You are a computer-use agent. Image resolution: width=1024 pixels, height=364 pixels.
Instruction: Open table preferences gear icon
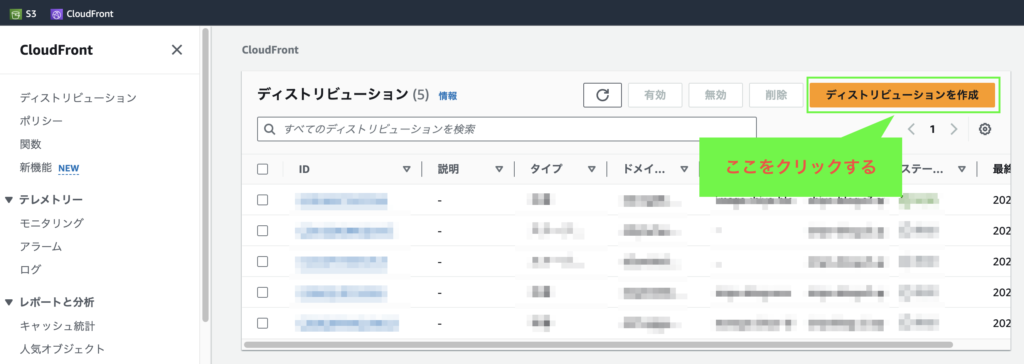(x=985, y=129)
